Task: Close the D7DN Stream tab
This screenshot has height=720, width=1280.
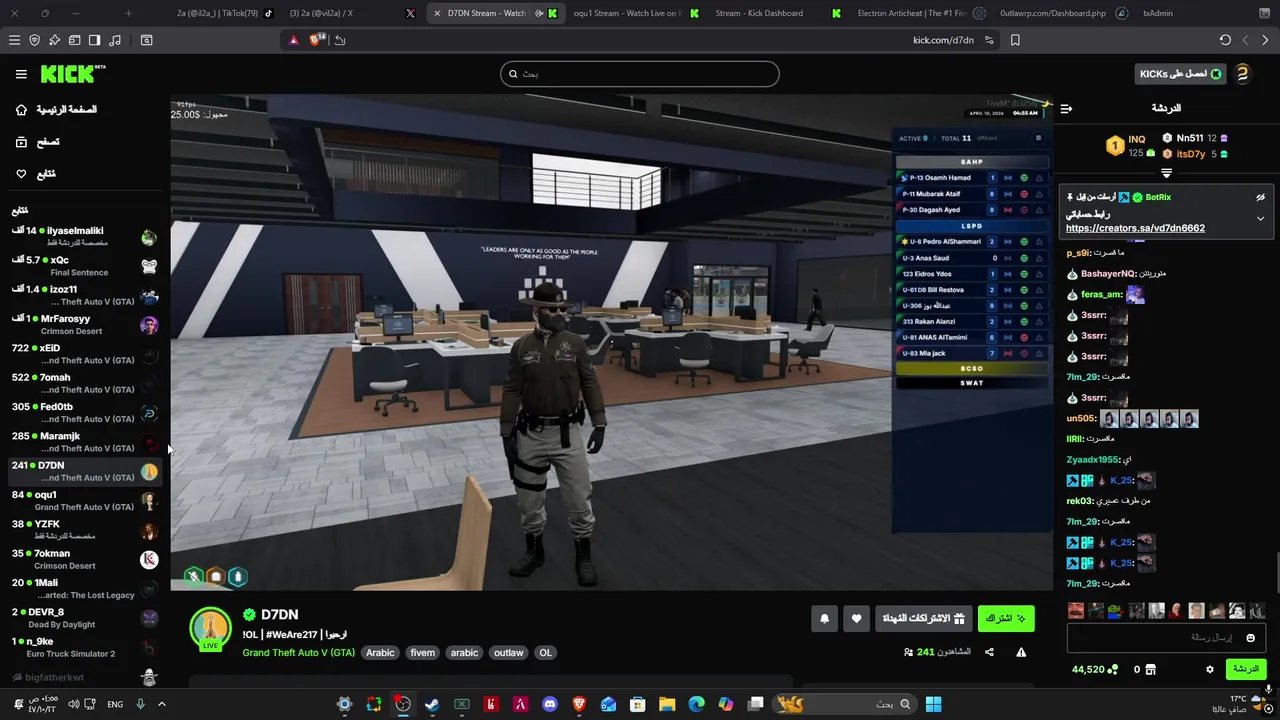Action: pos(437,13)
